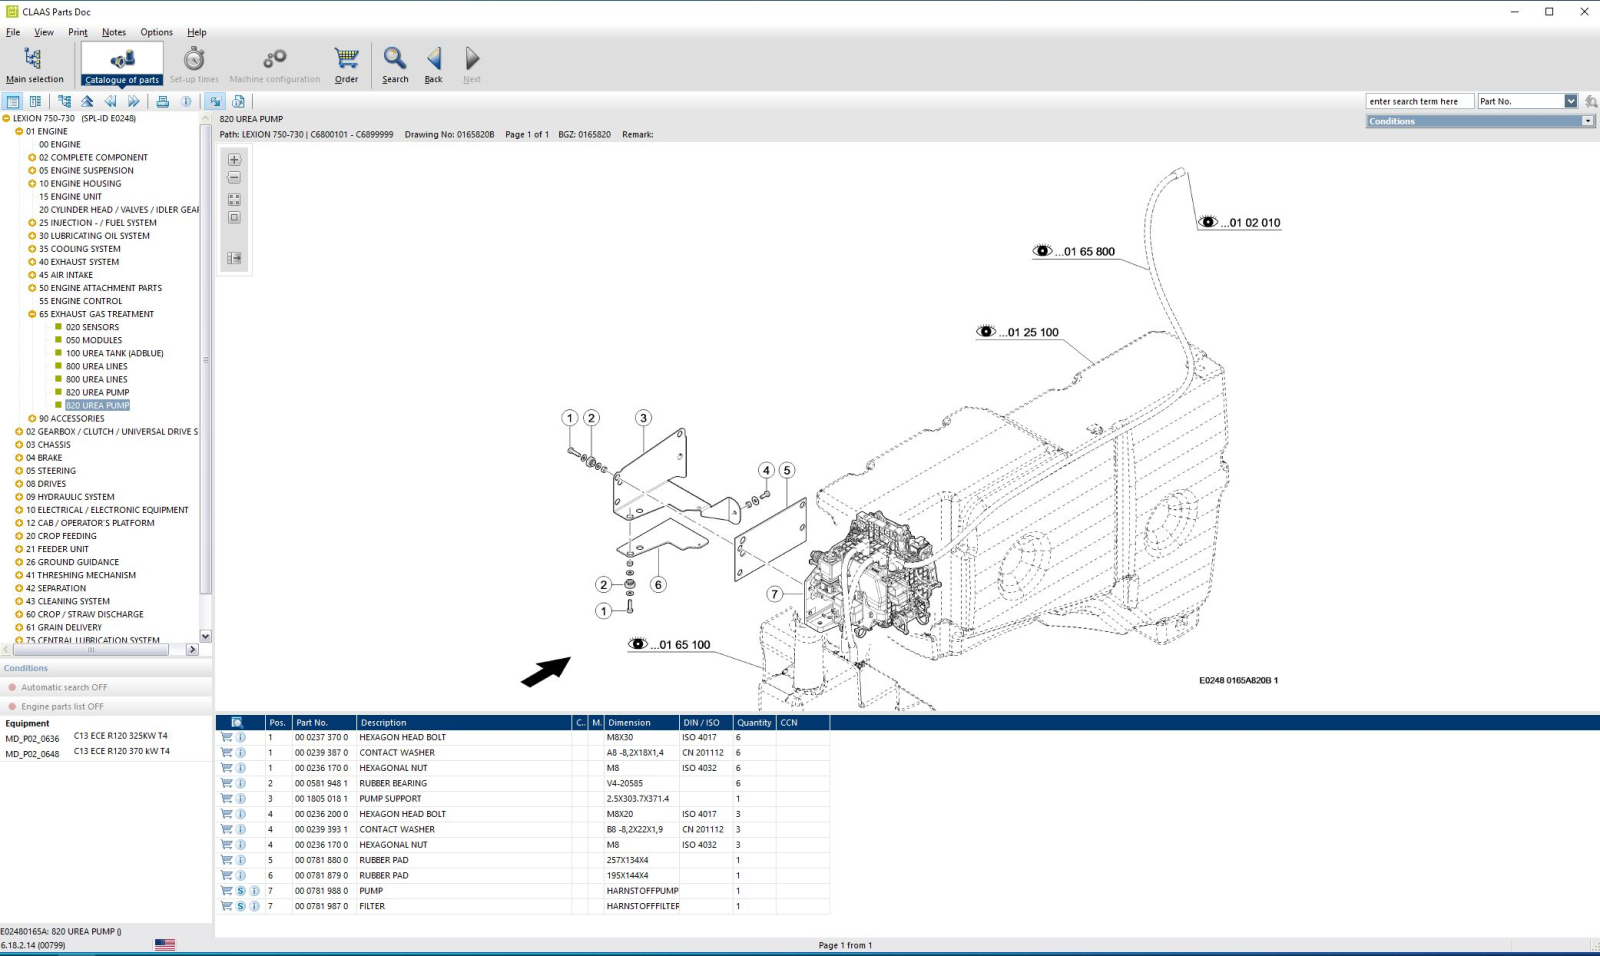Screen dimensions: 1600x956
Task: Click the tree horizontal scrollbar right arrow
Action: click(x=192, y=650)
